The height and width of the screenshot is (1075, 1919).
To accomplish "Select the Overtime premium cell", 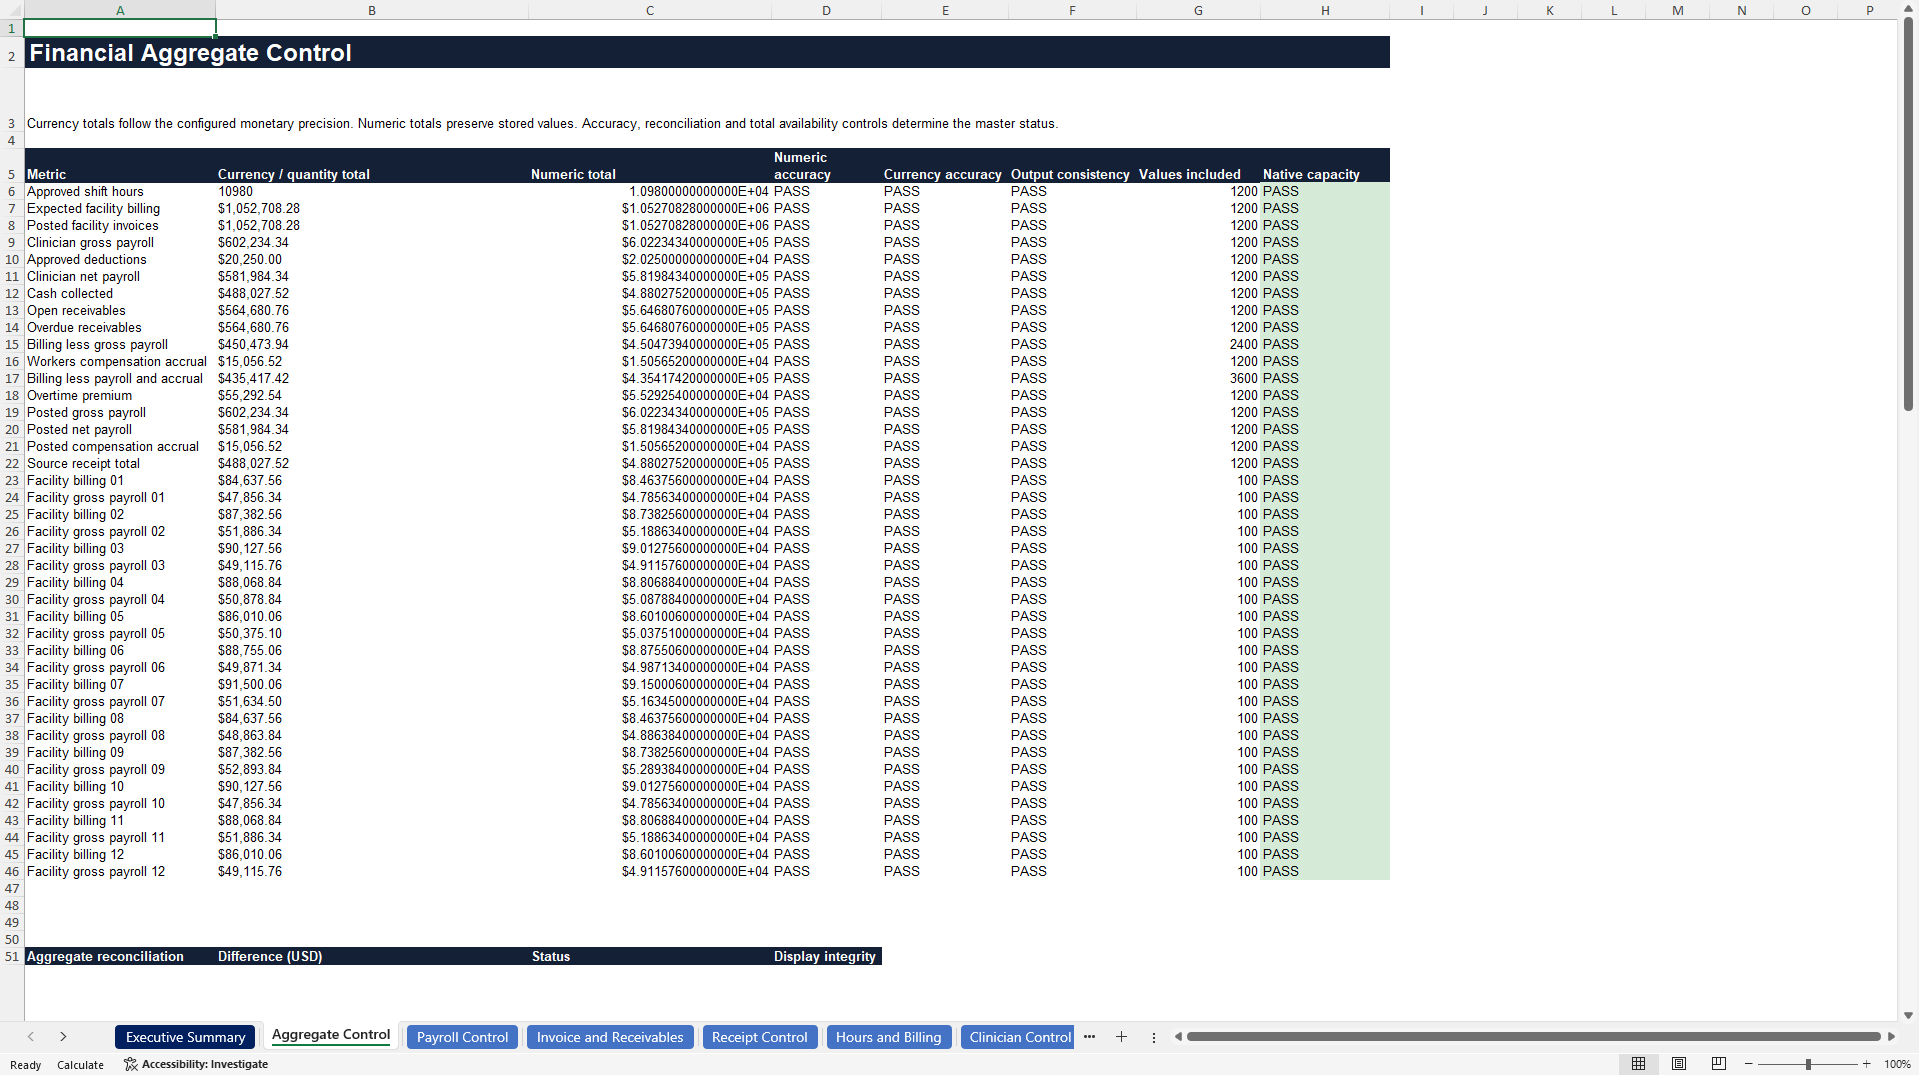I will coord(120,395).
